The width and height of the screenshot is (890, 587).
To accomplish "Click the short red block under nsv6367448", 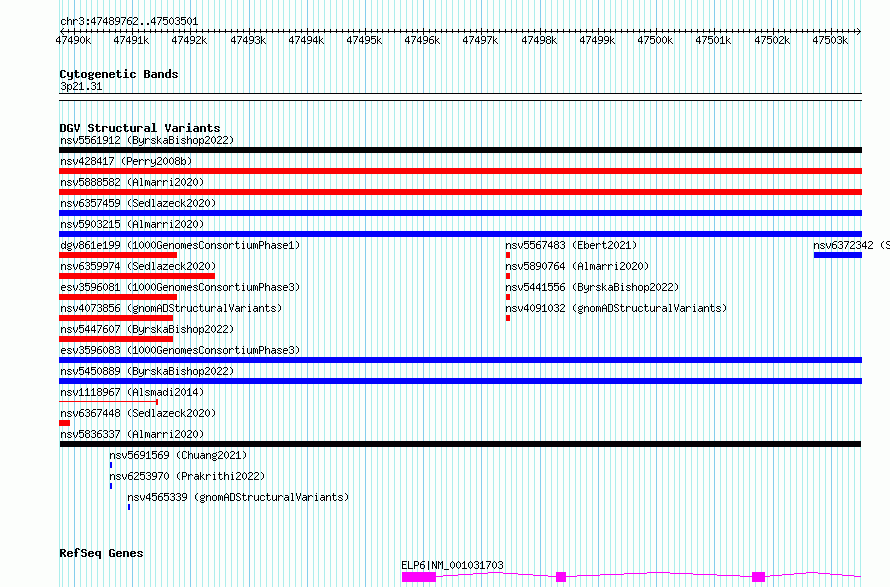I will point(65,424).
